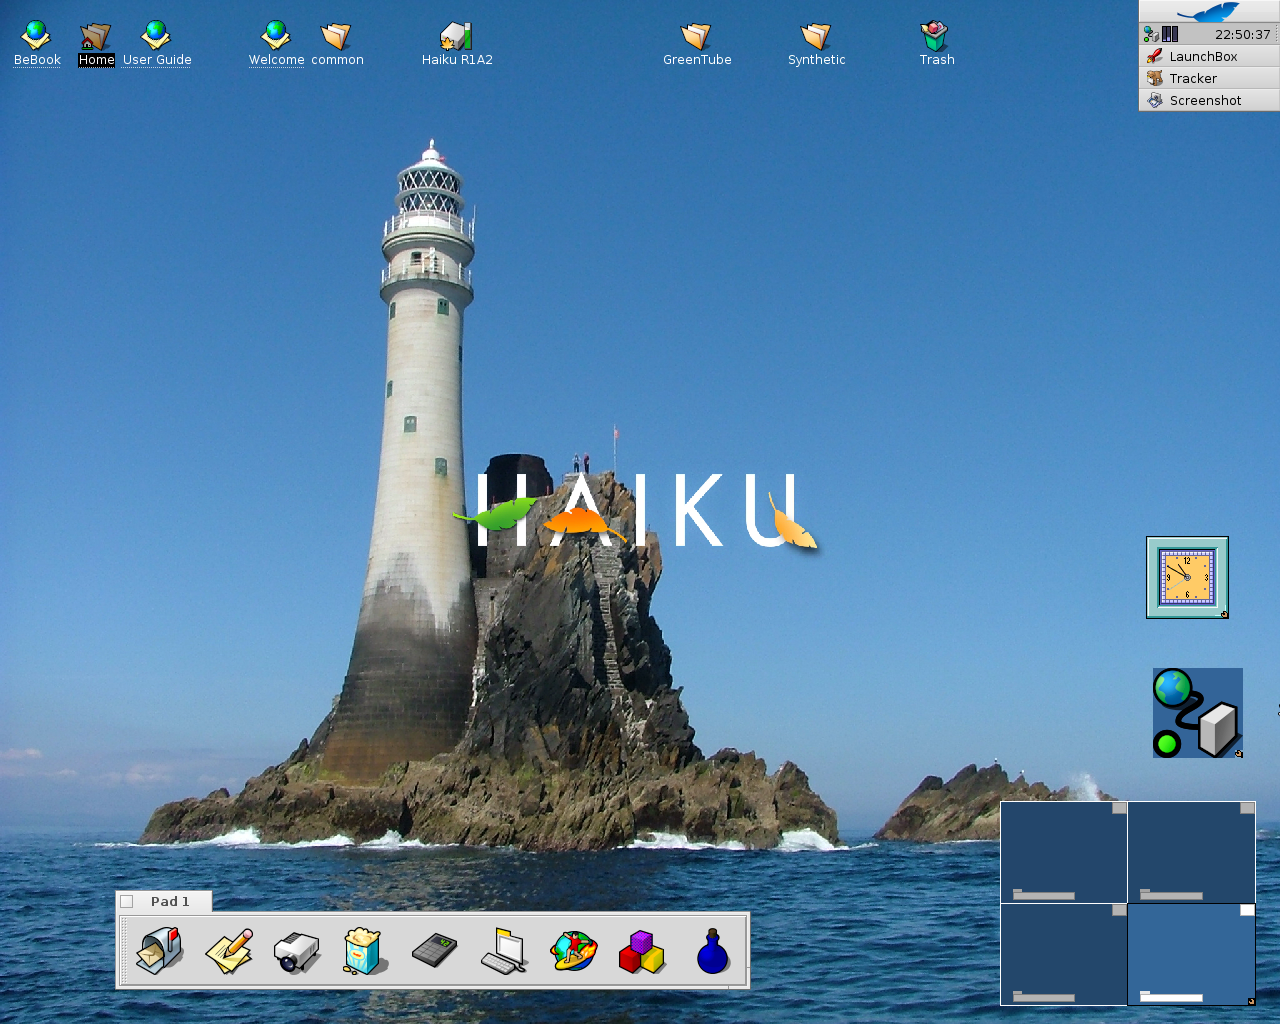Launch the computer-with-folder icon in Pad 1
This screenshot has width=1280, height=1024.
pyautogui.click(x=504, y=951)
